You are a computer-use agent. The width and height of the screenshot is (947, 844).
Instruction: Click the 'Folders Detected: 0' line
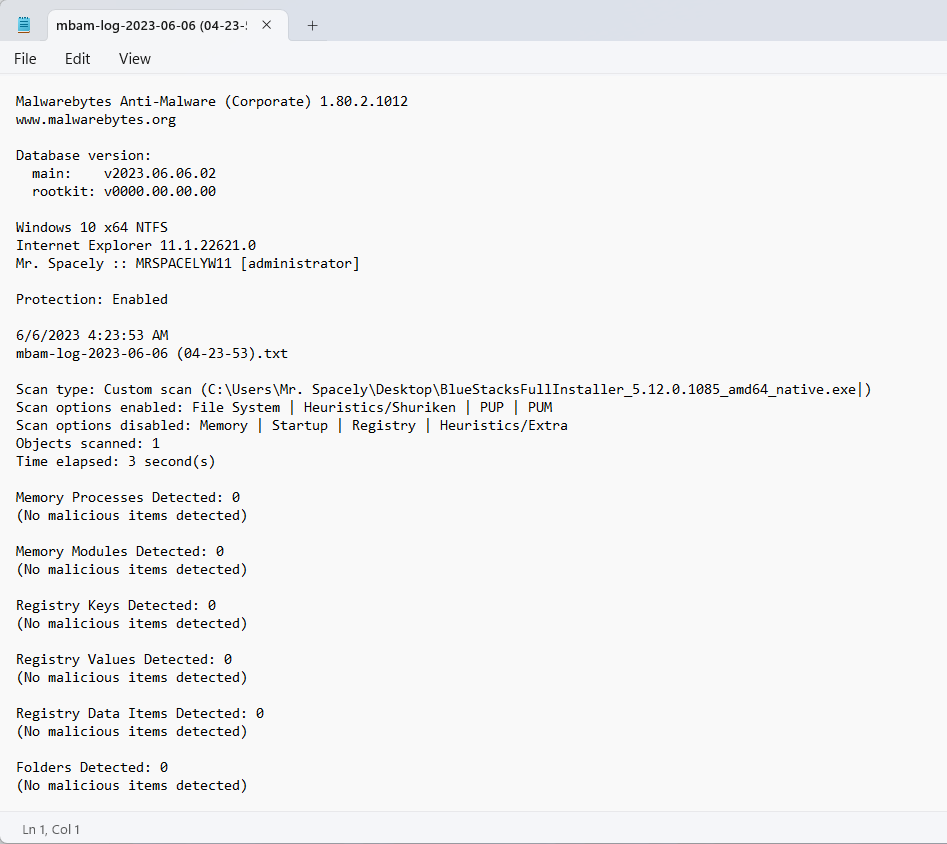pos(92,767)
